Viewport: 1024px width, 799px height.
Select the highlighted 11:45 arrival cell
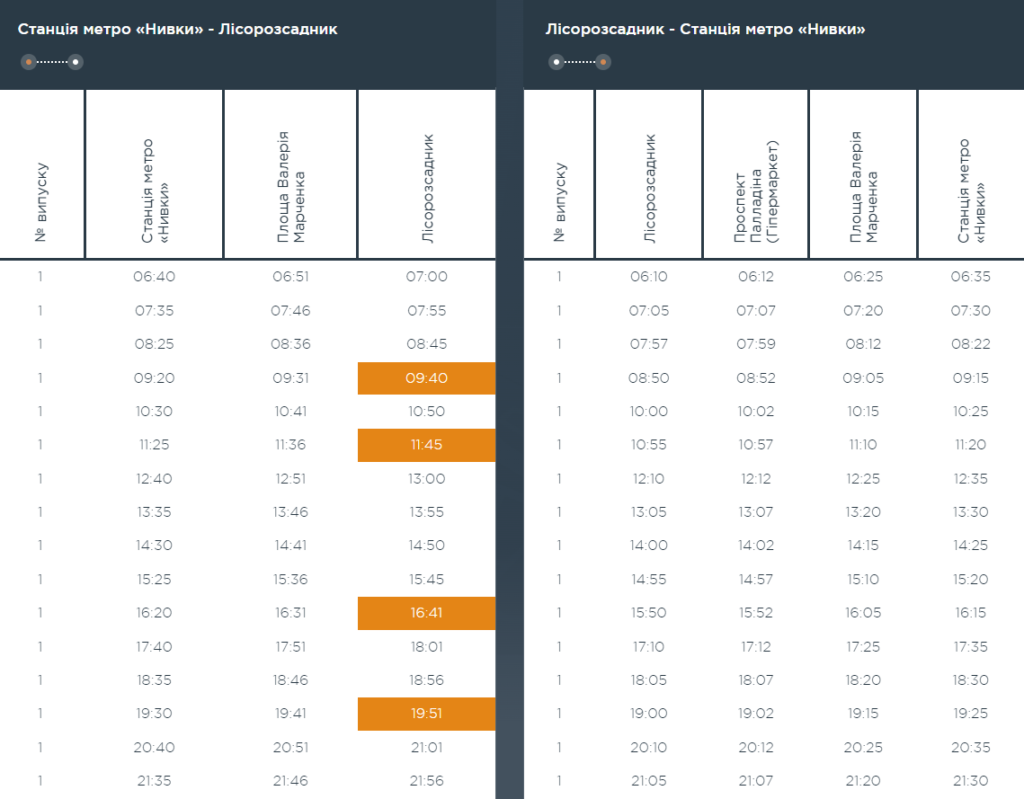(426, 445)
